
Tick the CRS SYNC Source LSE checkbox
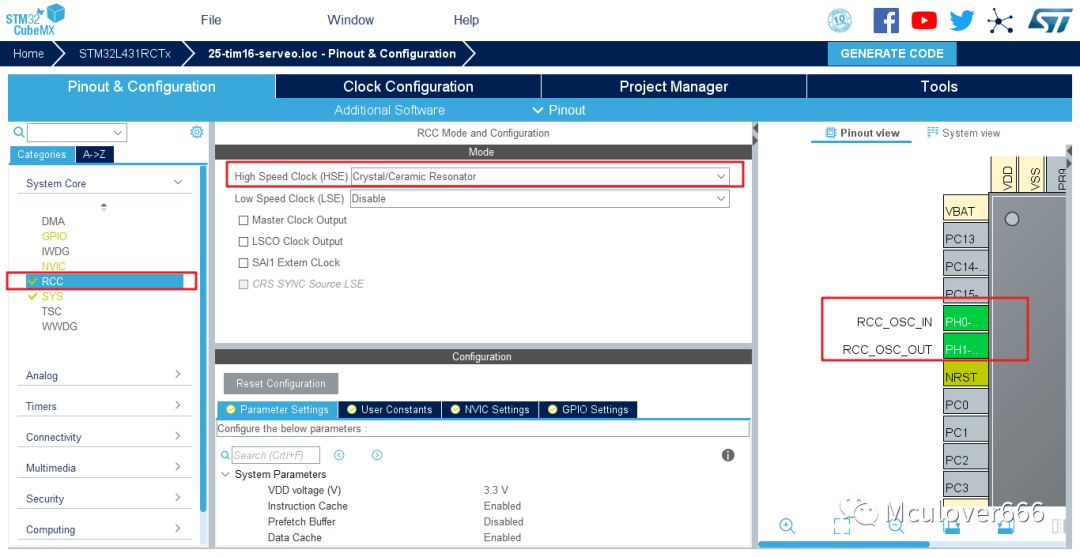243,284
